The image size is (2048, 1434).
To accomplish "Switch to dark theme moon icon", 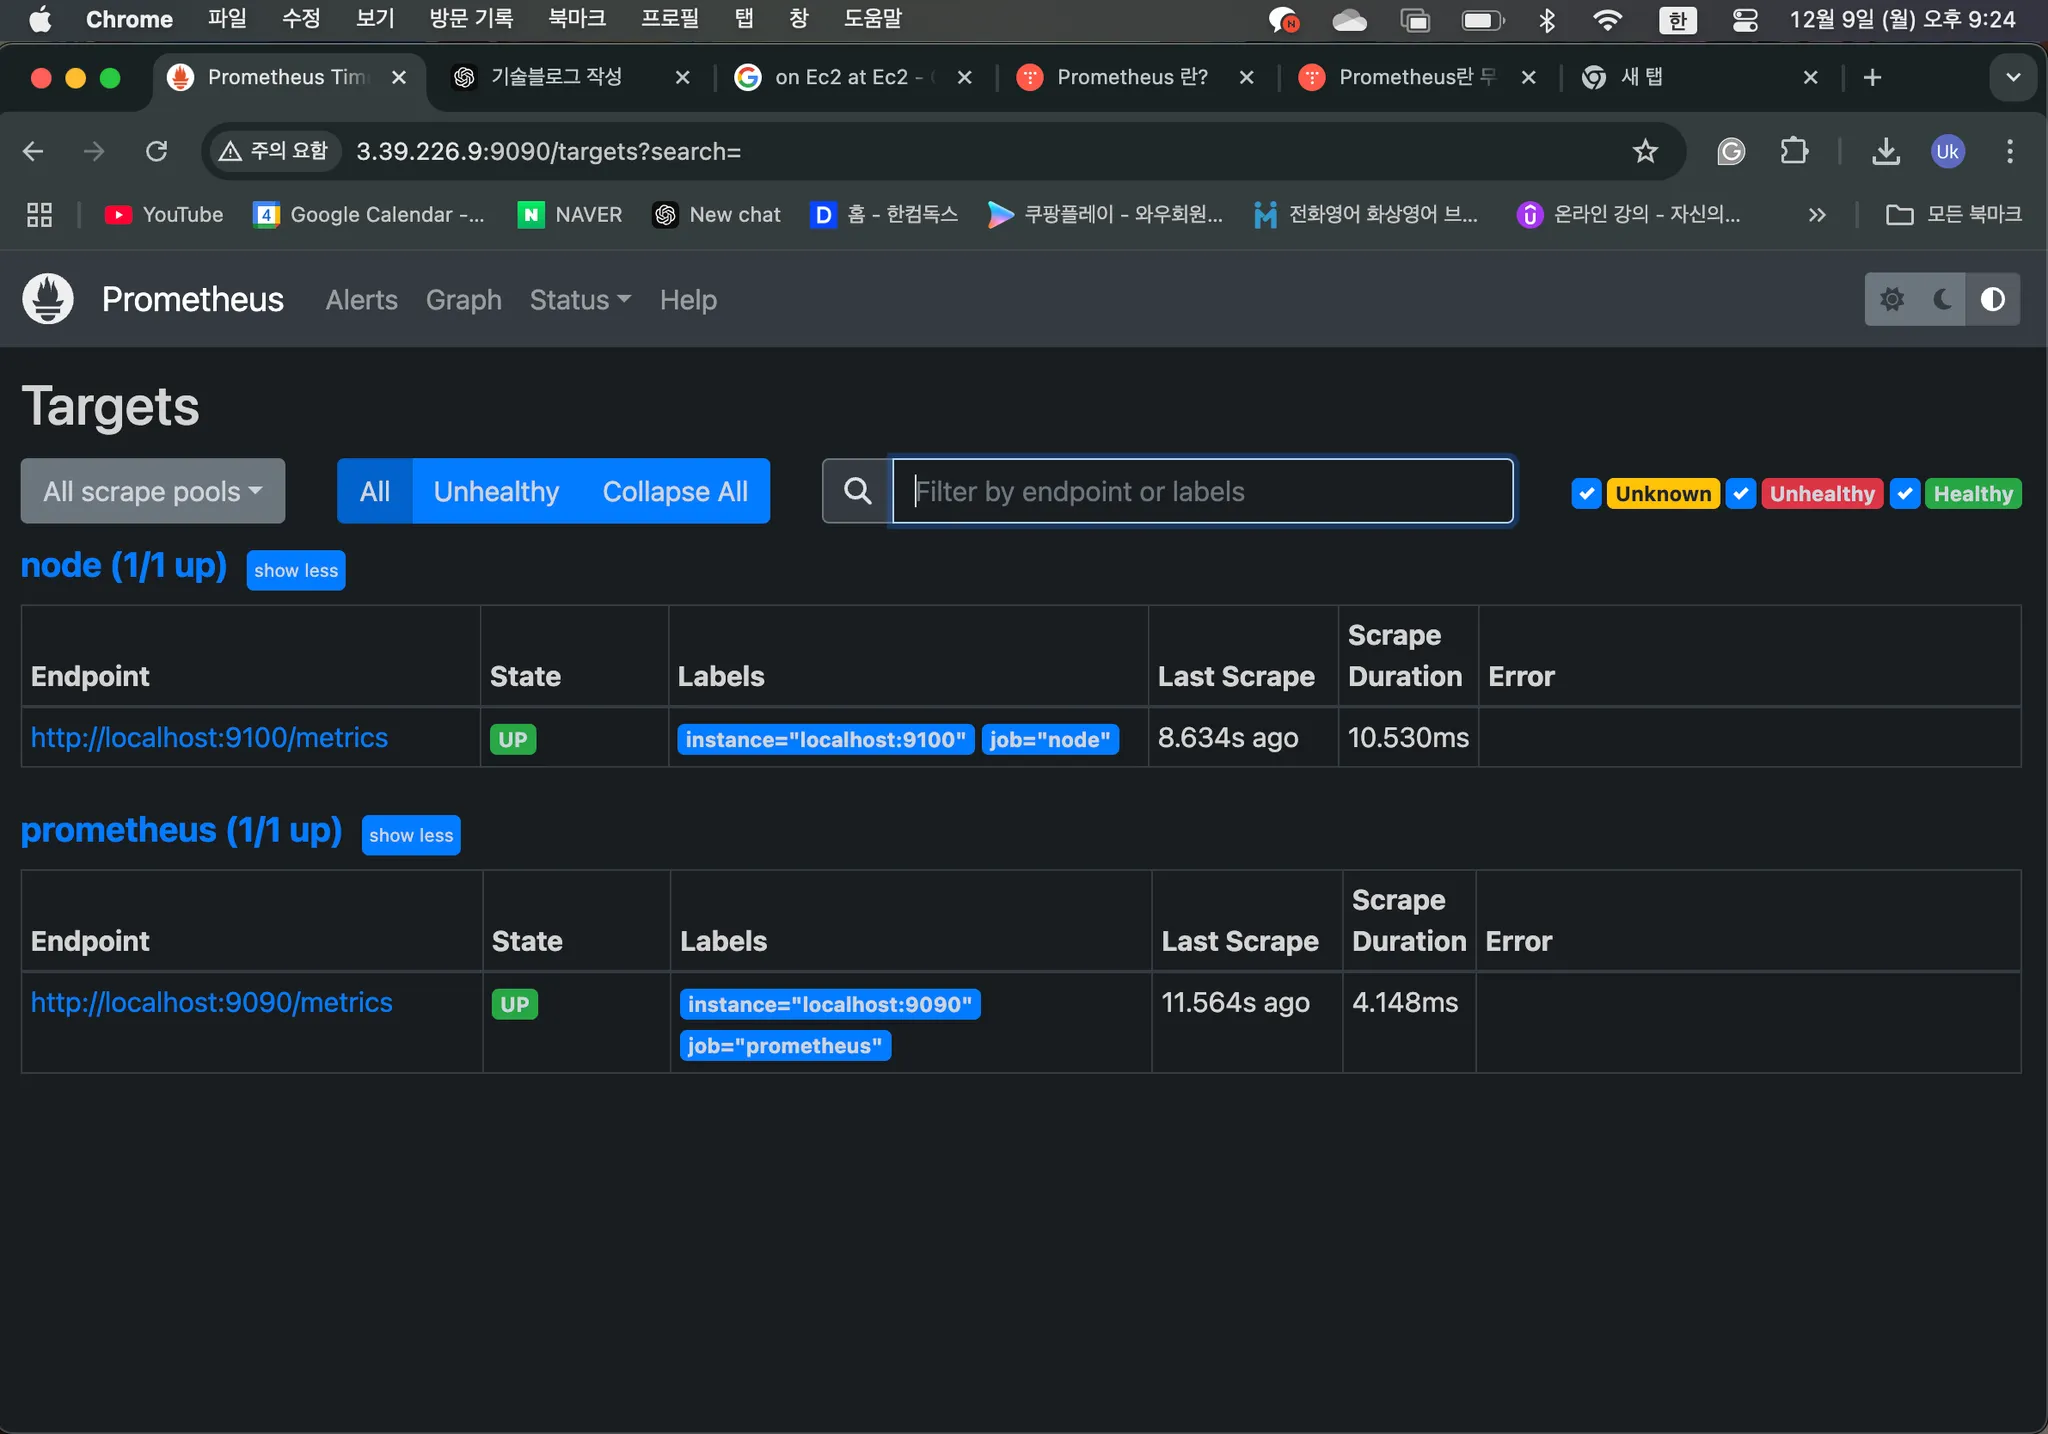I will [1942, 299].
